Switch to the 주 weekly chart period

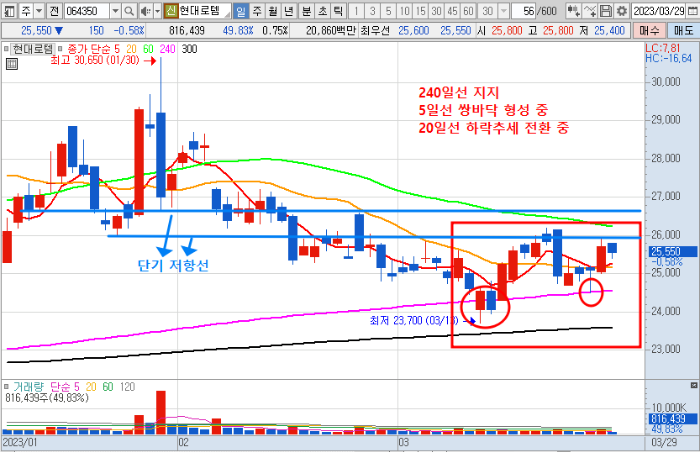point(257,11)
